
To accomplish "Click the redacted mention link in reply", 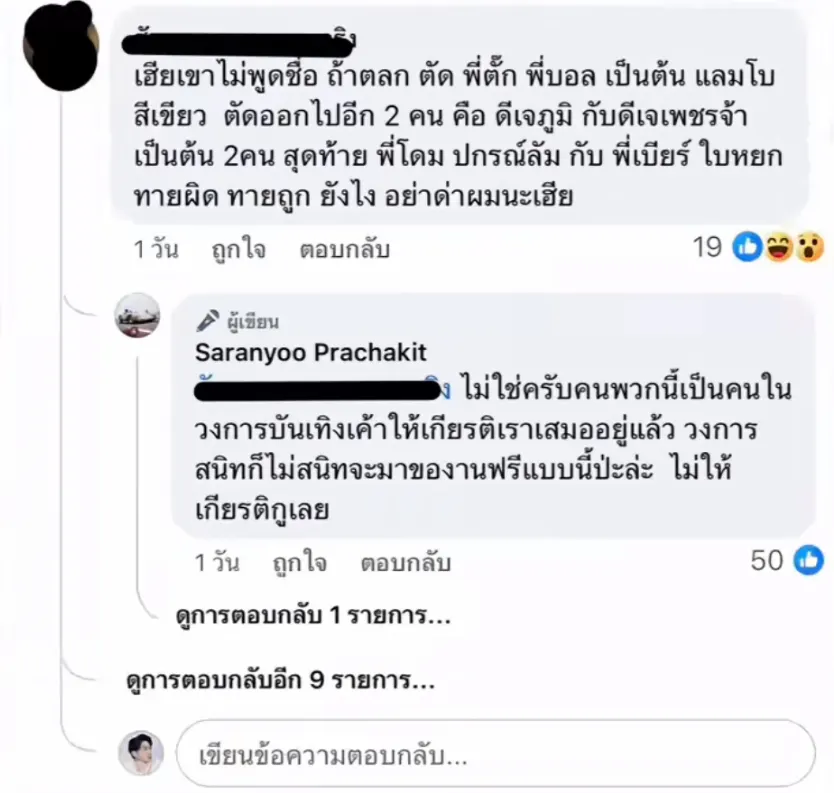I will pyautogui.click(x=322, y=390).
